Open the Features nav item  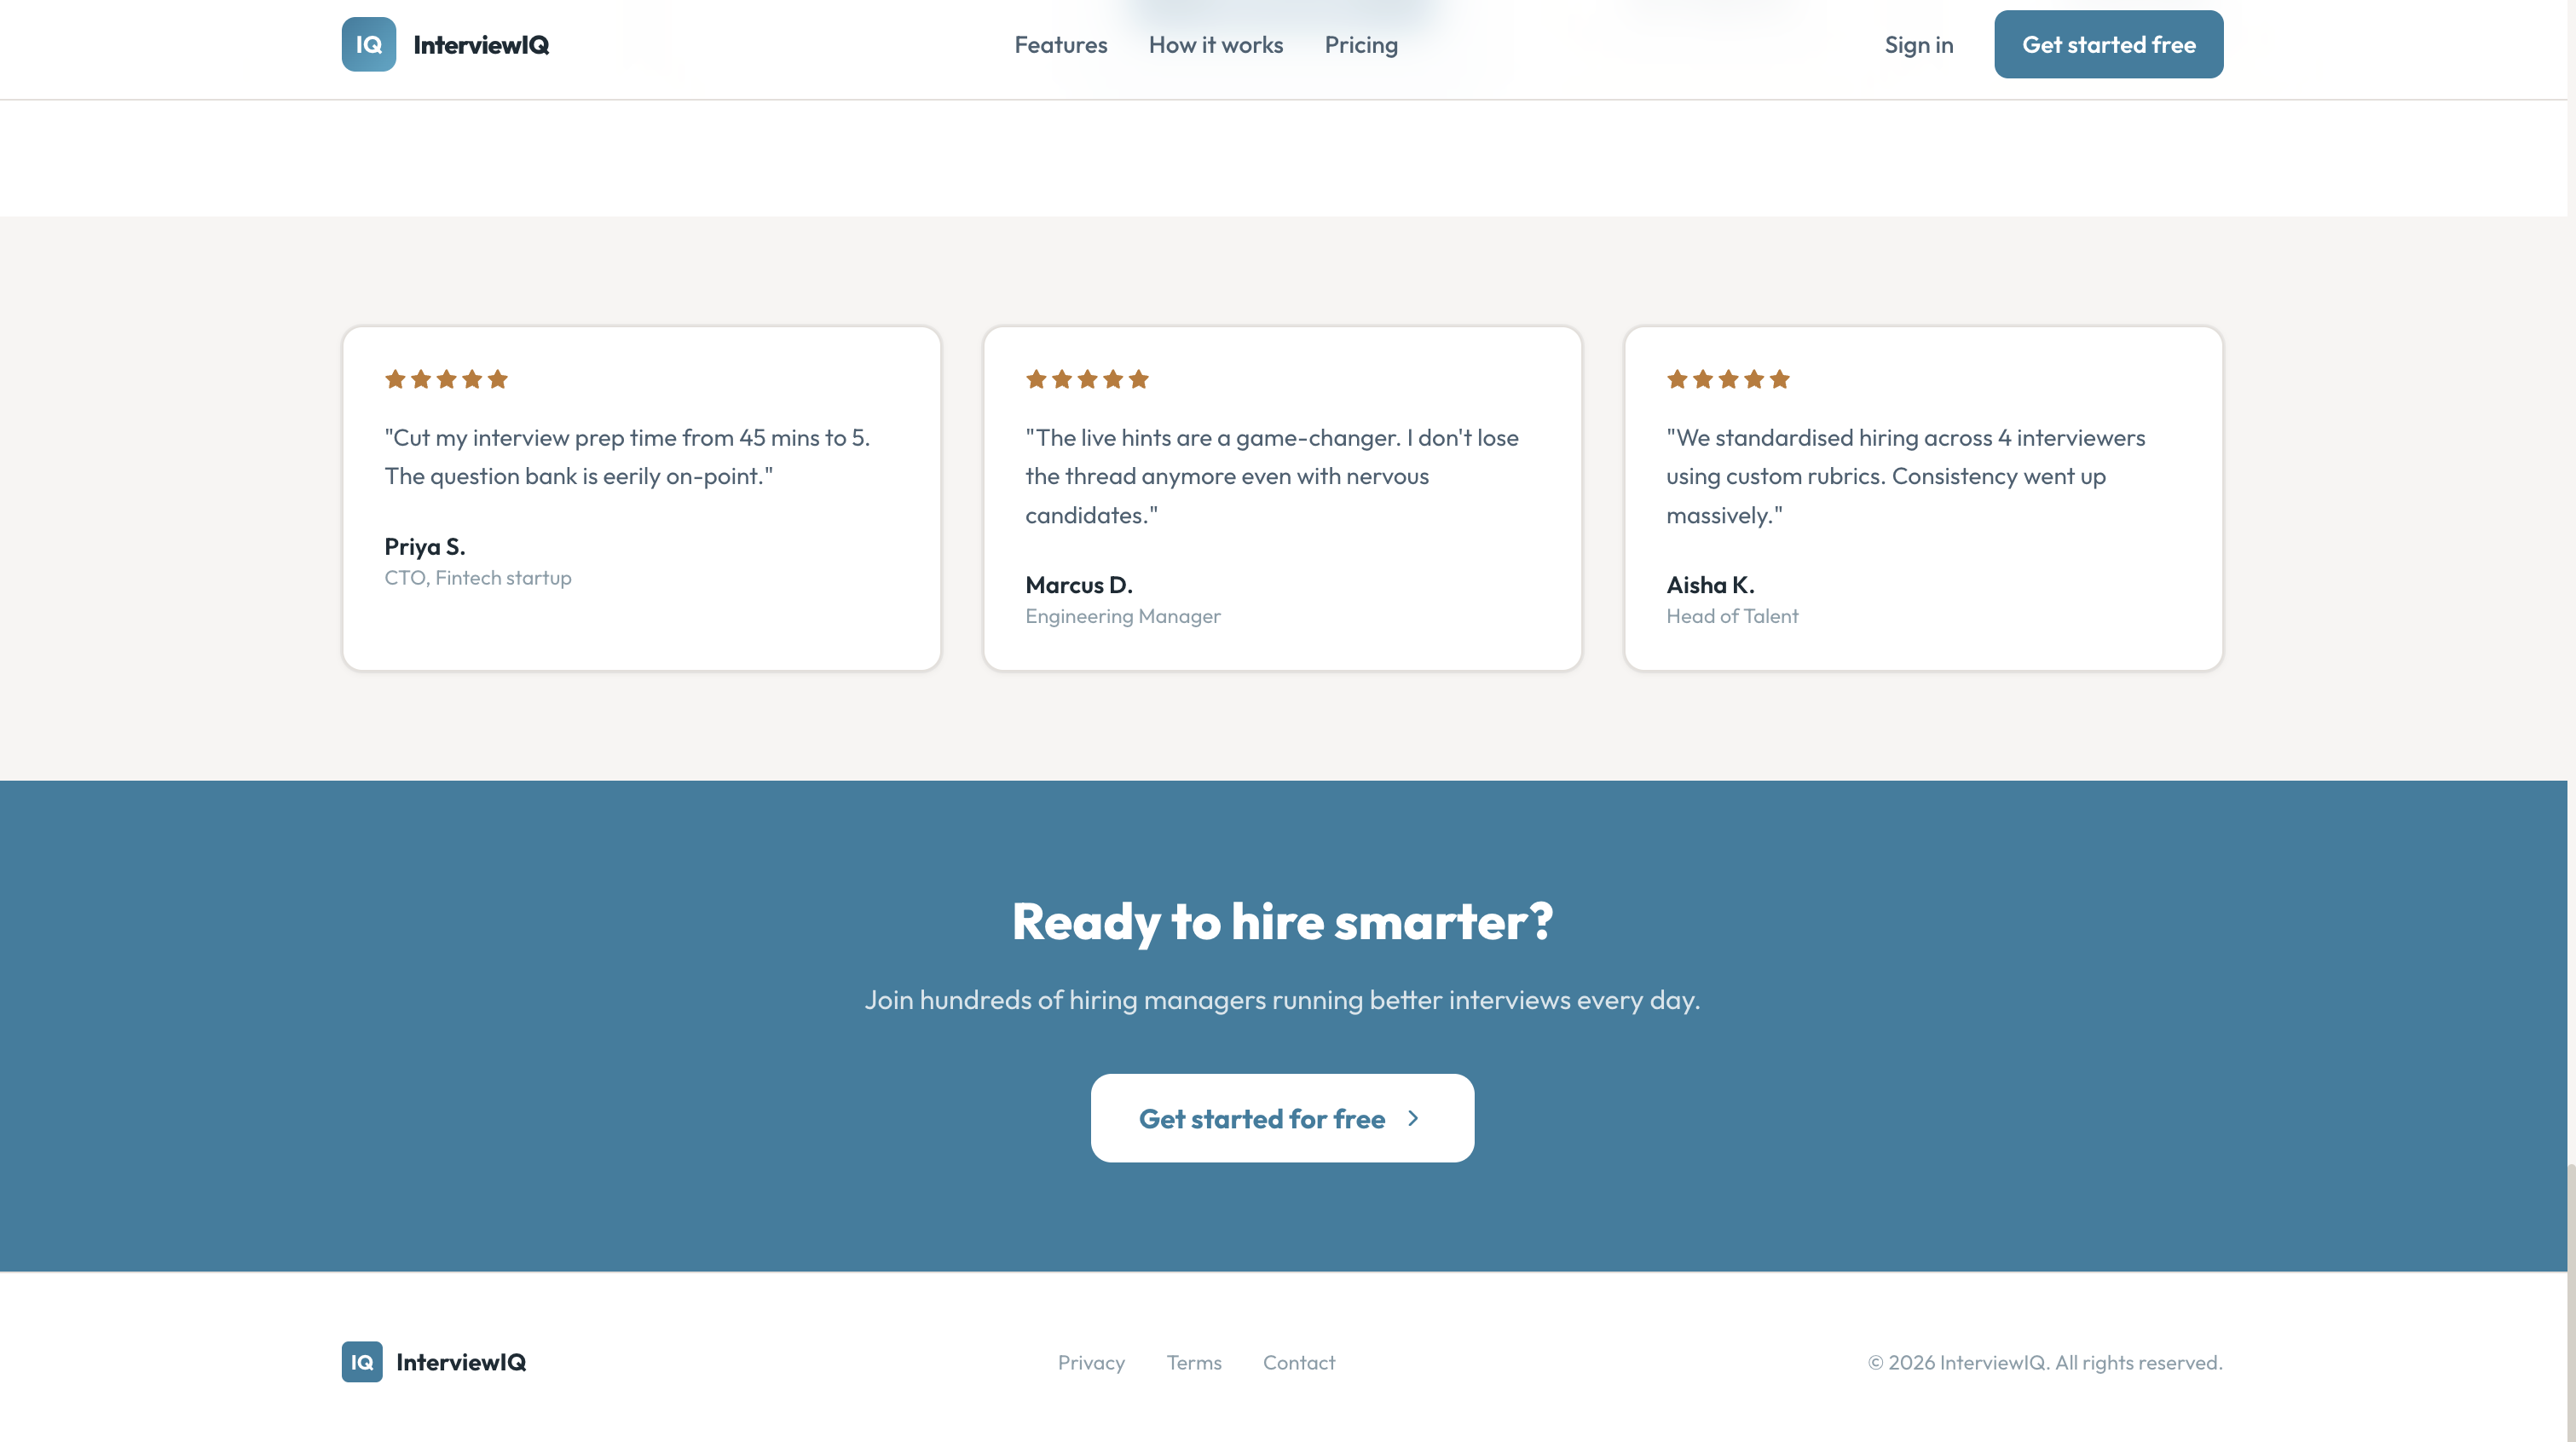click(1060, 45)
